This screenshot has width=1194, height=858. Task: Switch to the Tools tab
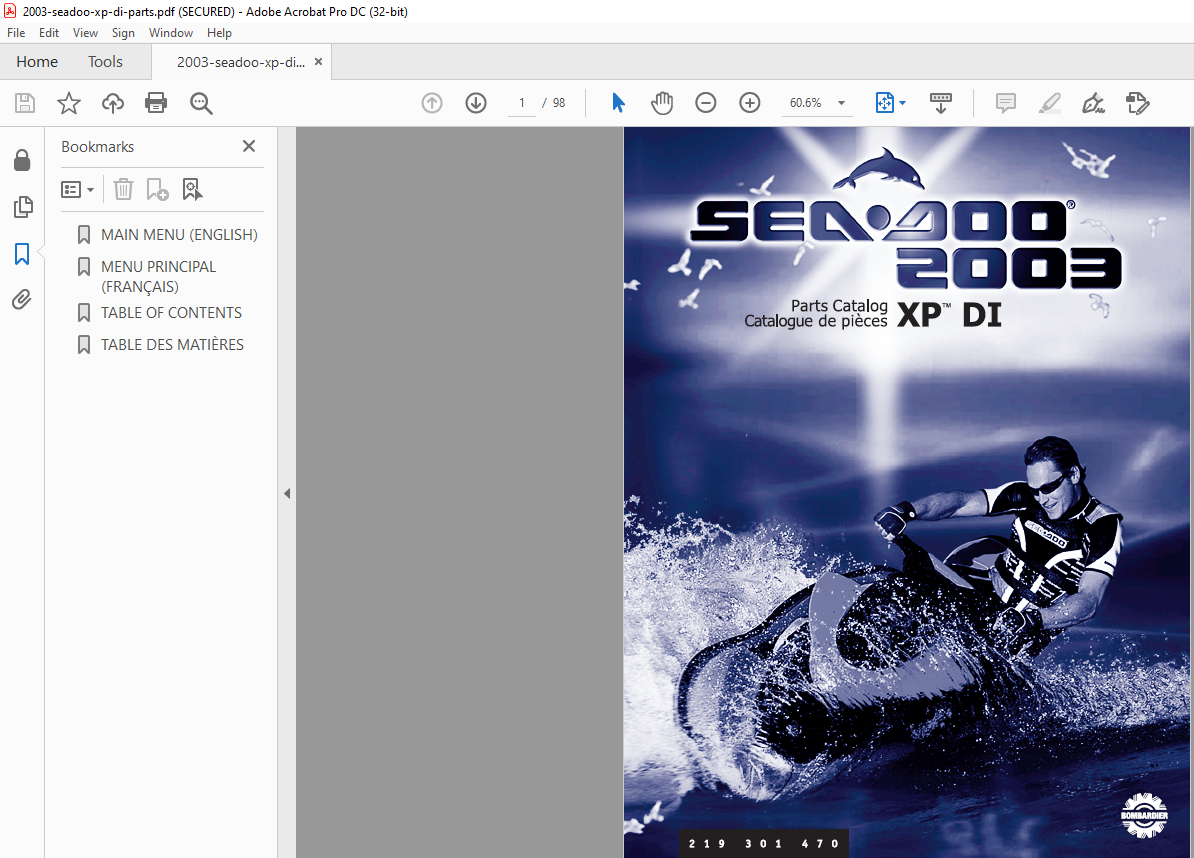tap(105, 62)
